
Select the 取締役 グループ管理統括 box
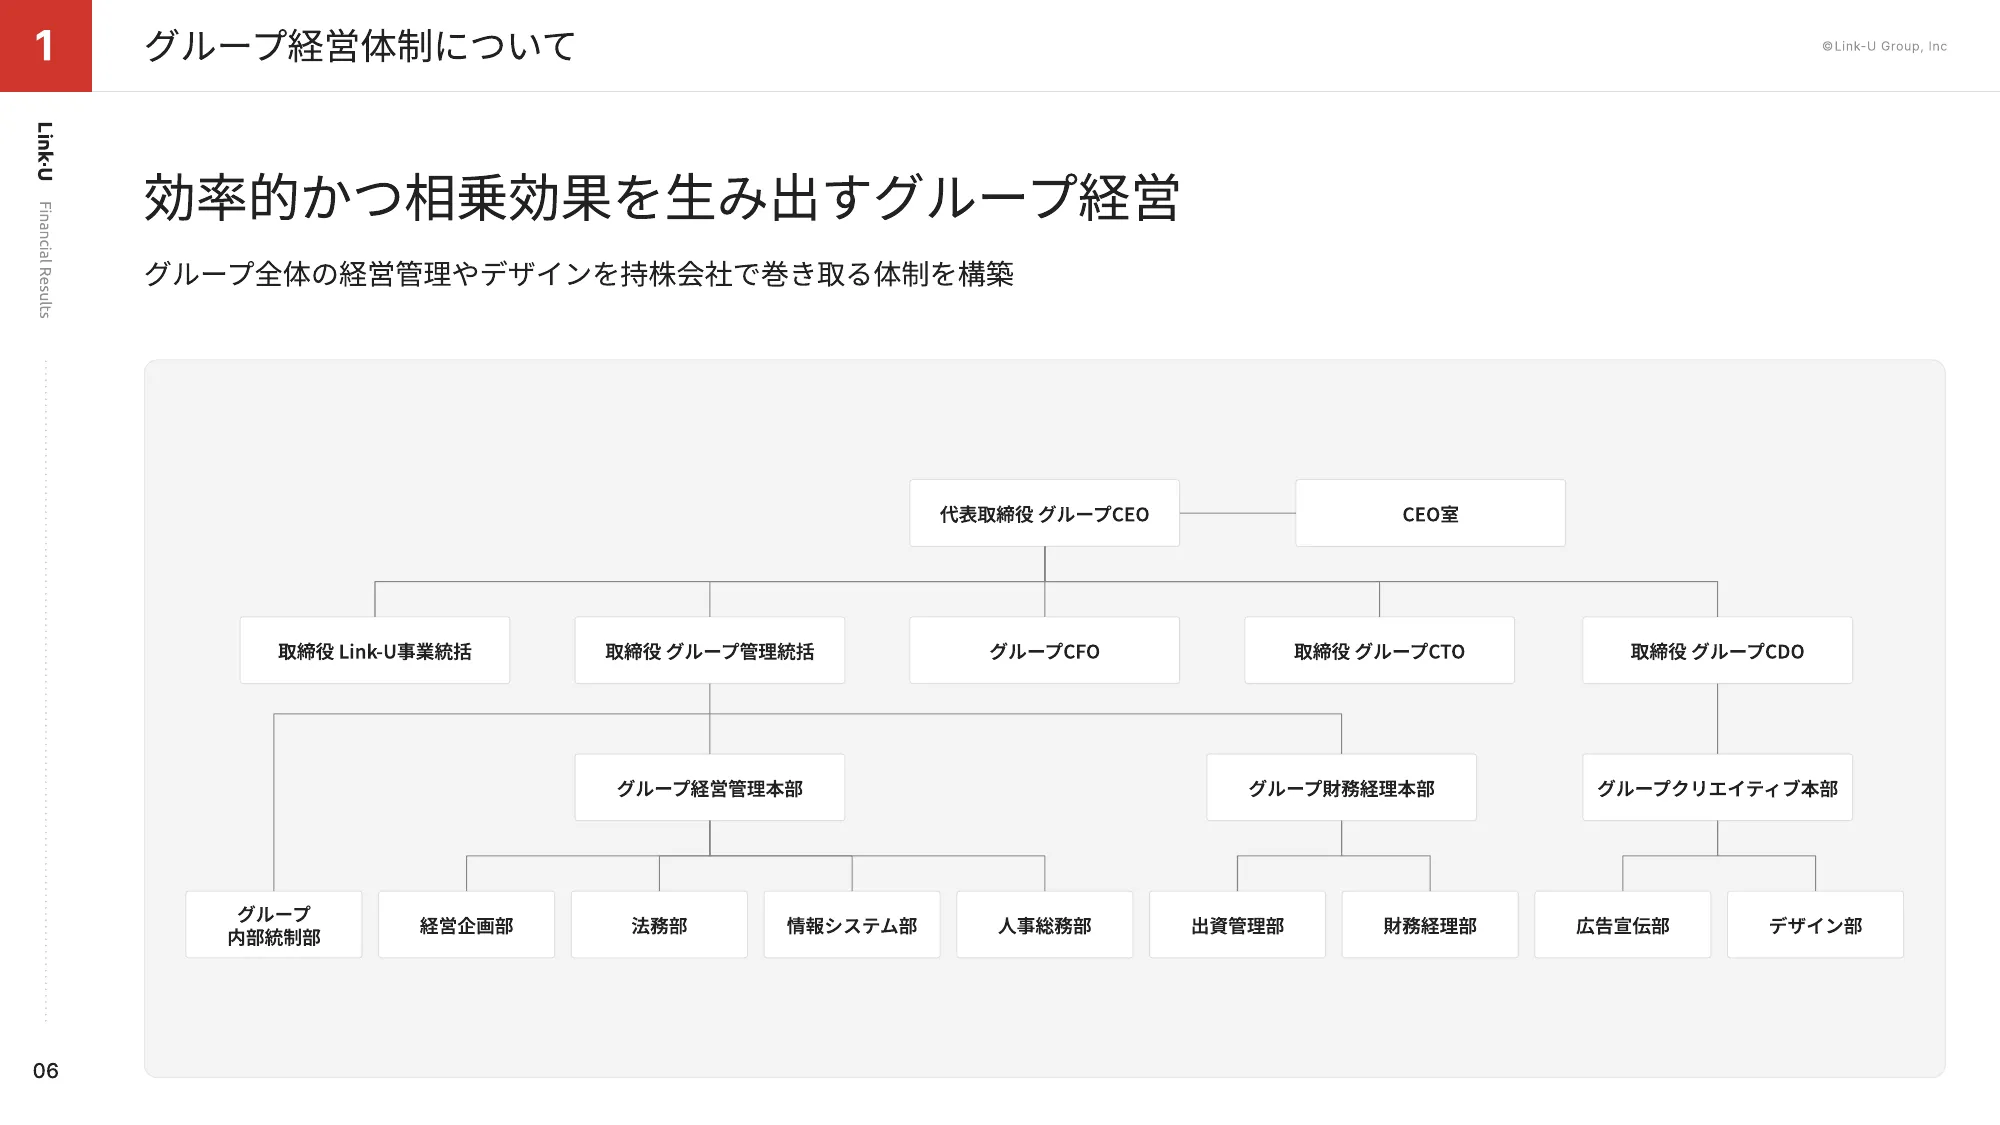[710, 651]
